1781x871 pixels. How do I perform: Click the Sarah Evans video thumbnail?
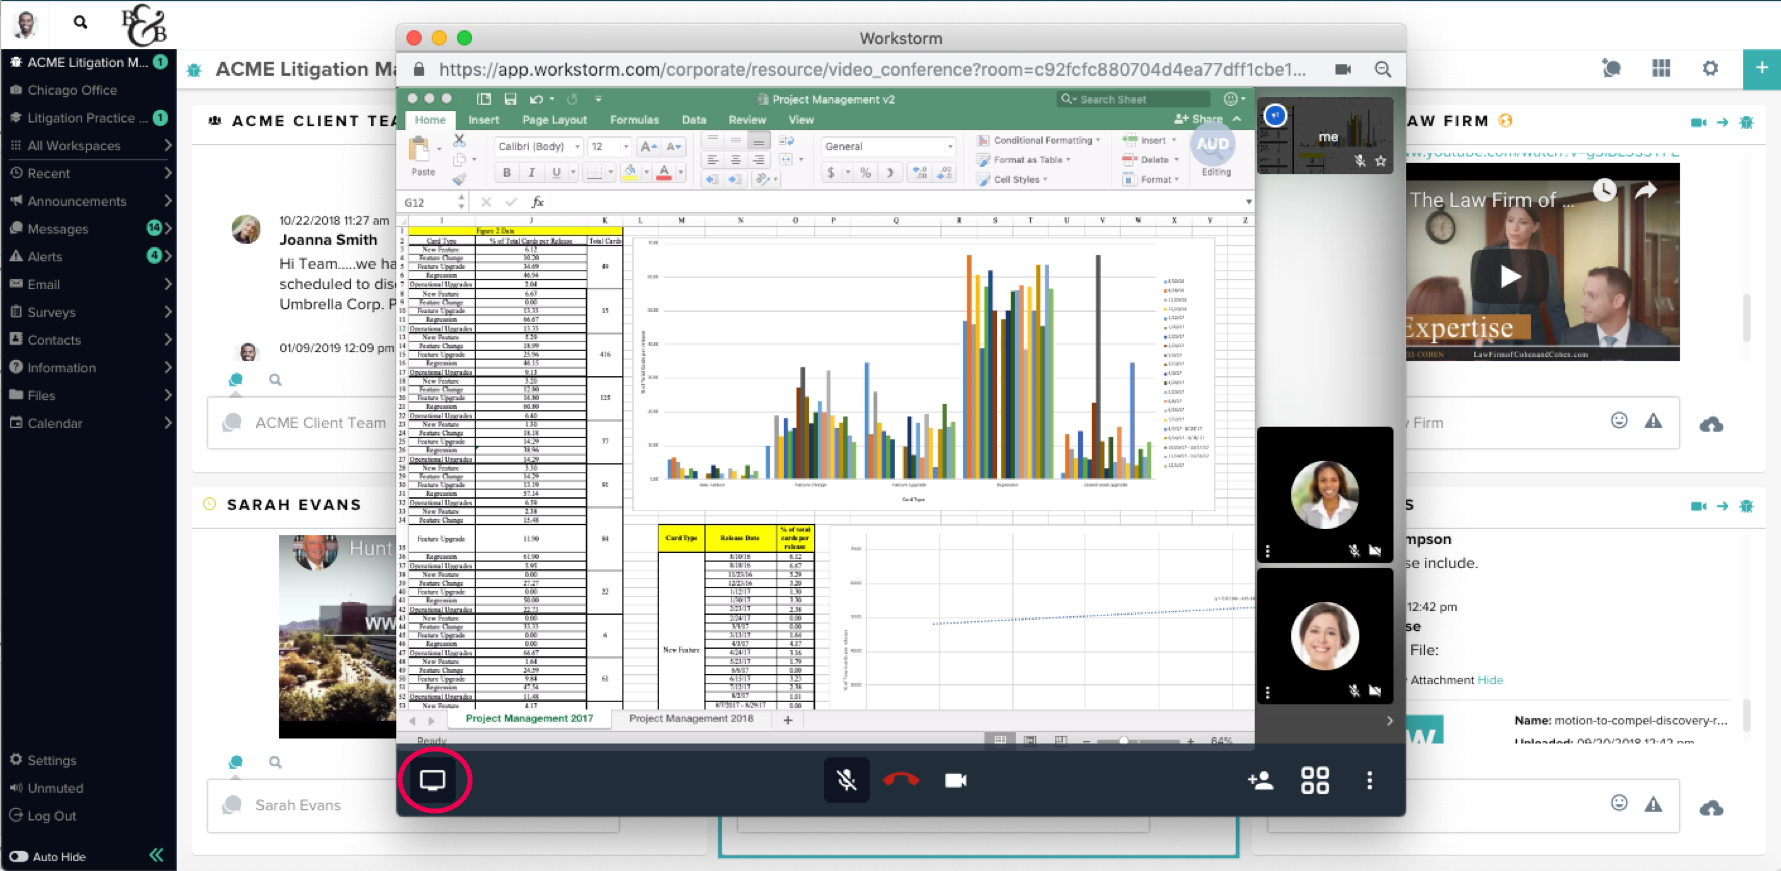338,636
